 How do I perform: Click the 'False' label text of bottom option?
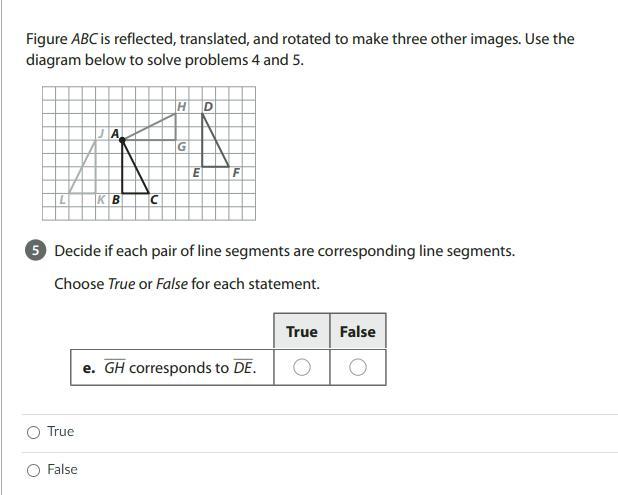[x=62, y=470]
